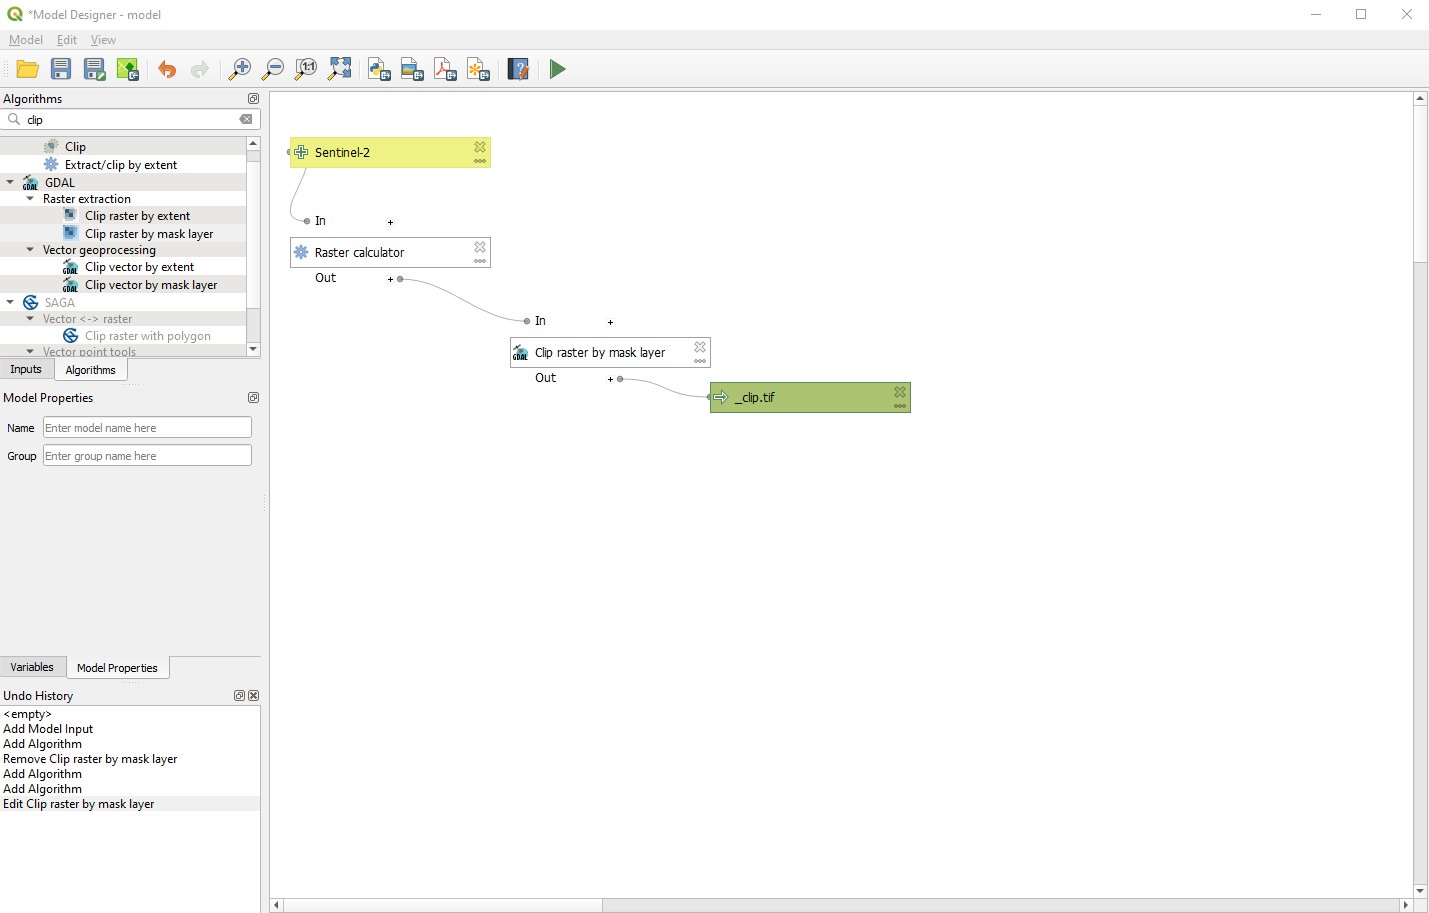Open the View menu
The width and height of the screenshot is (1429, 913).
[x=103, y=40]
